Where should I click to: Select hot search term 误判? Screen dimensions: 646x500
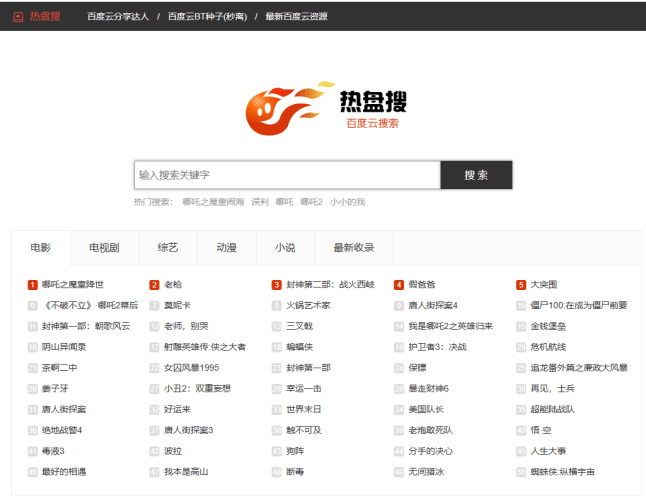point(260,202)
